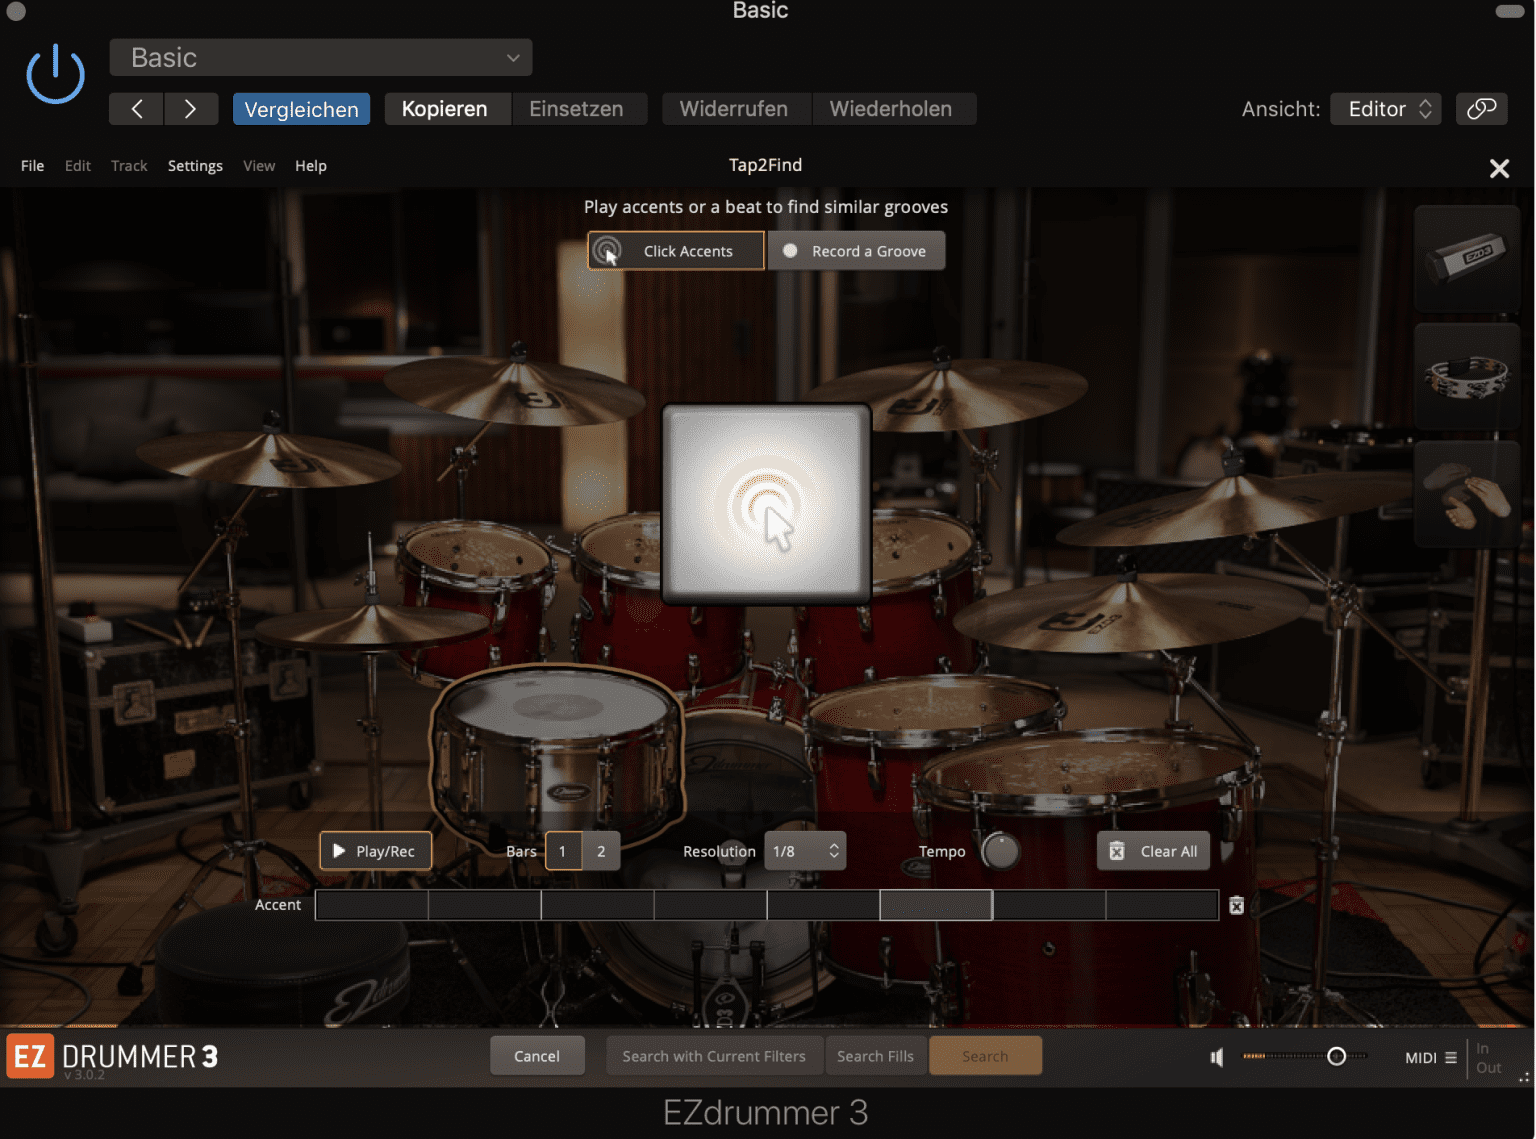Select the Click Accents mode
This screenshot has height=1139, width=1536.
point(676,251)
